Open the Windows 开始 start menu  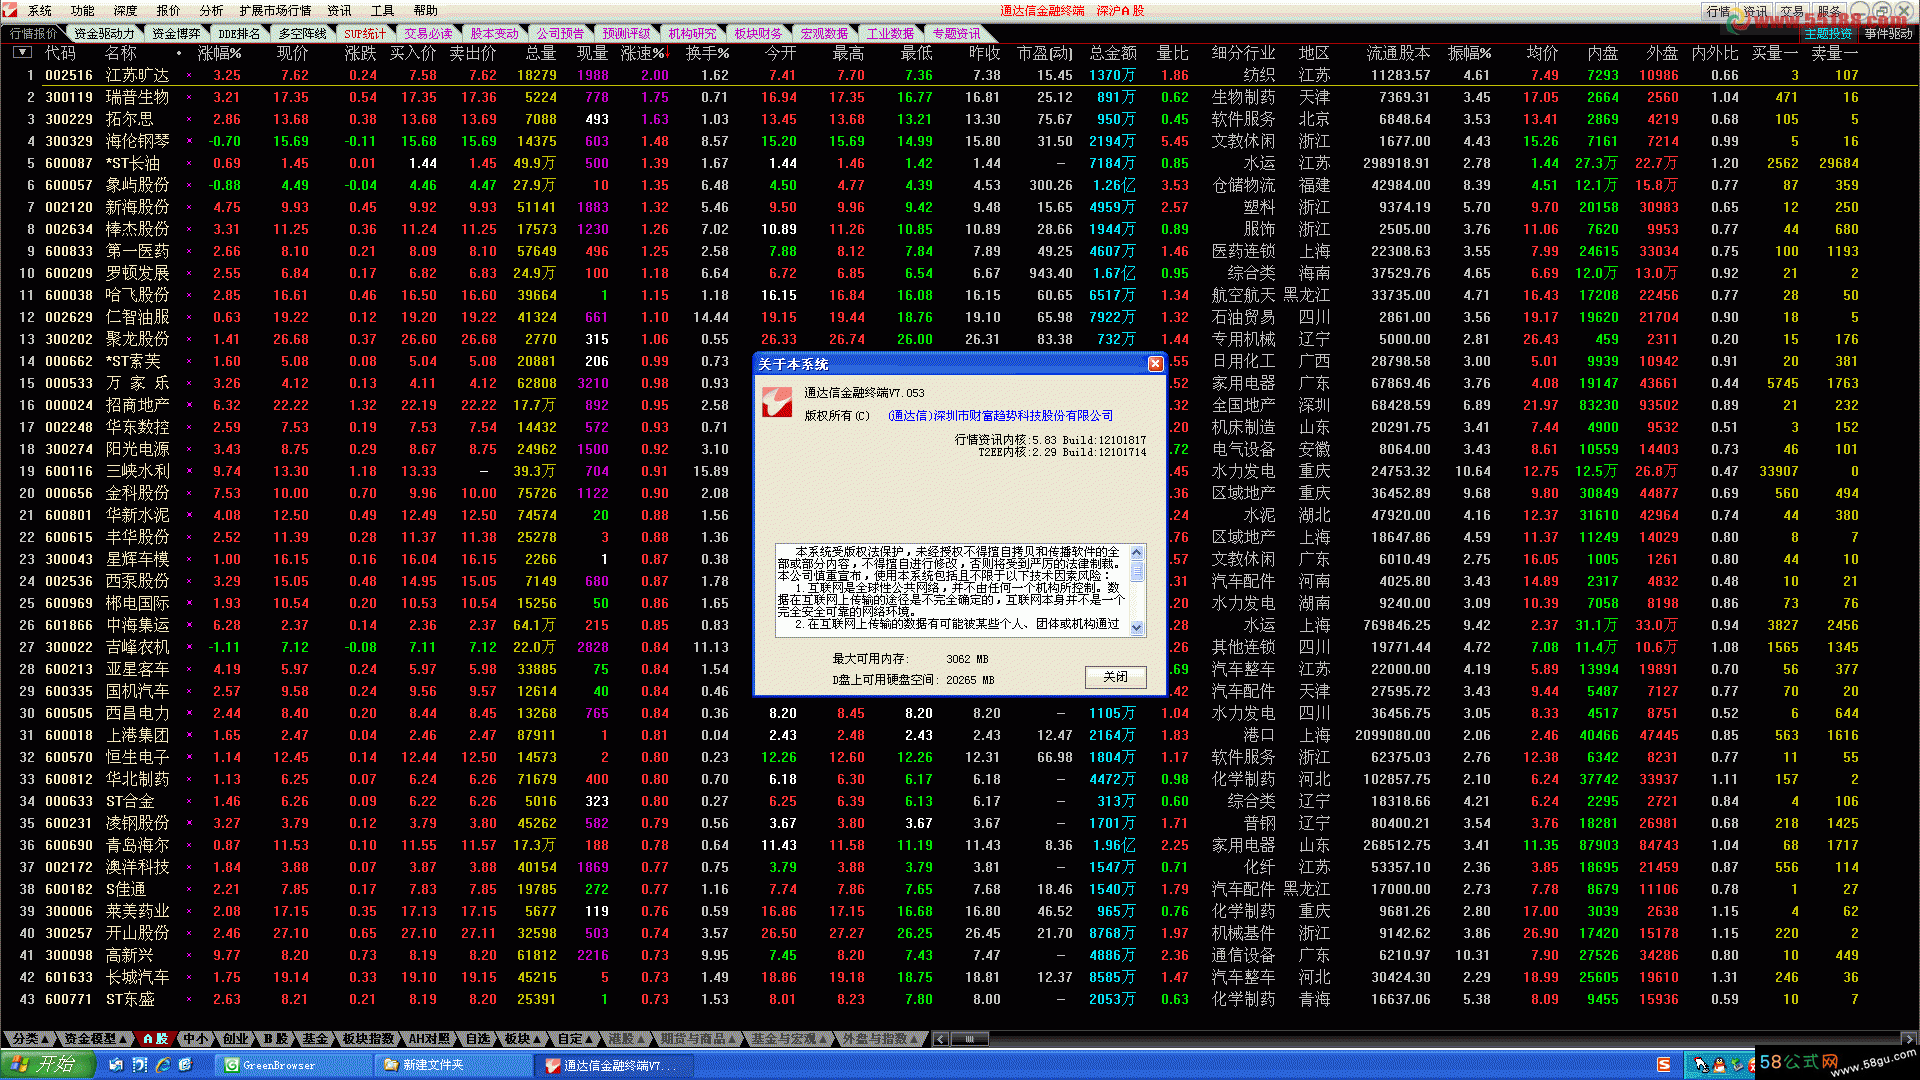coord(47,1064)
